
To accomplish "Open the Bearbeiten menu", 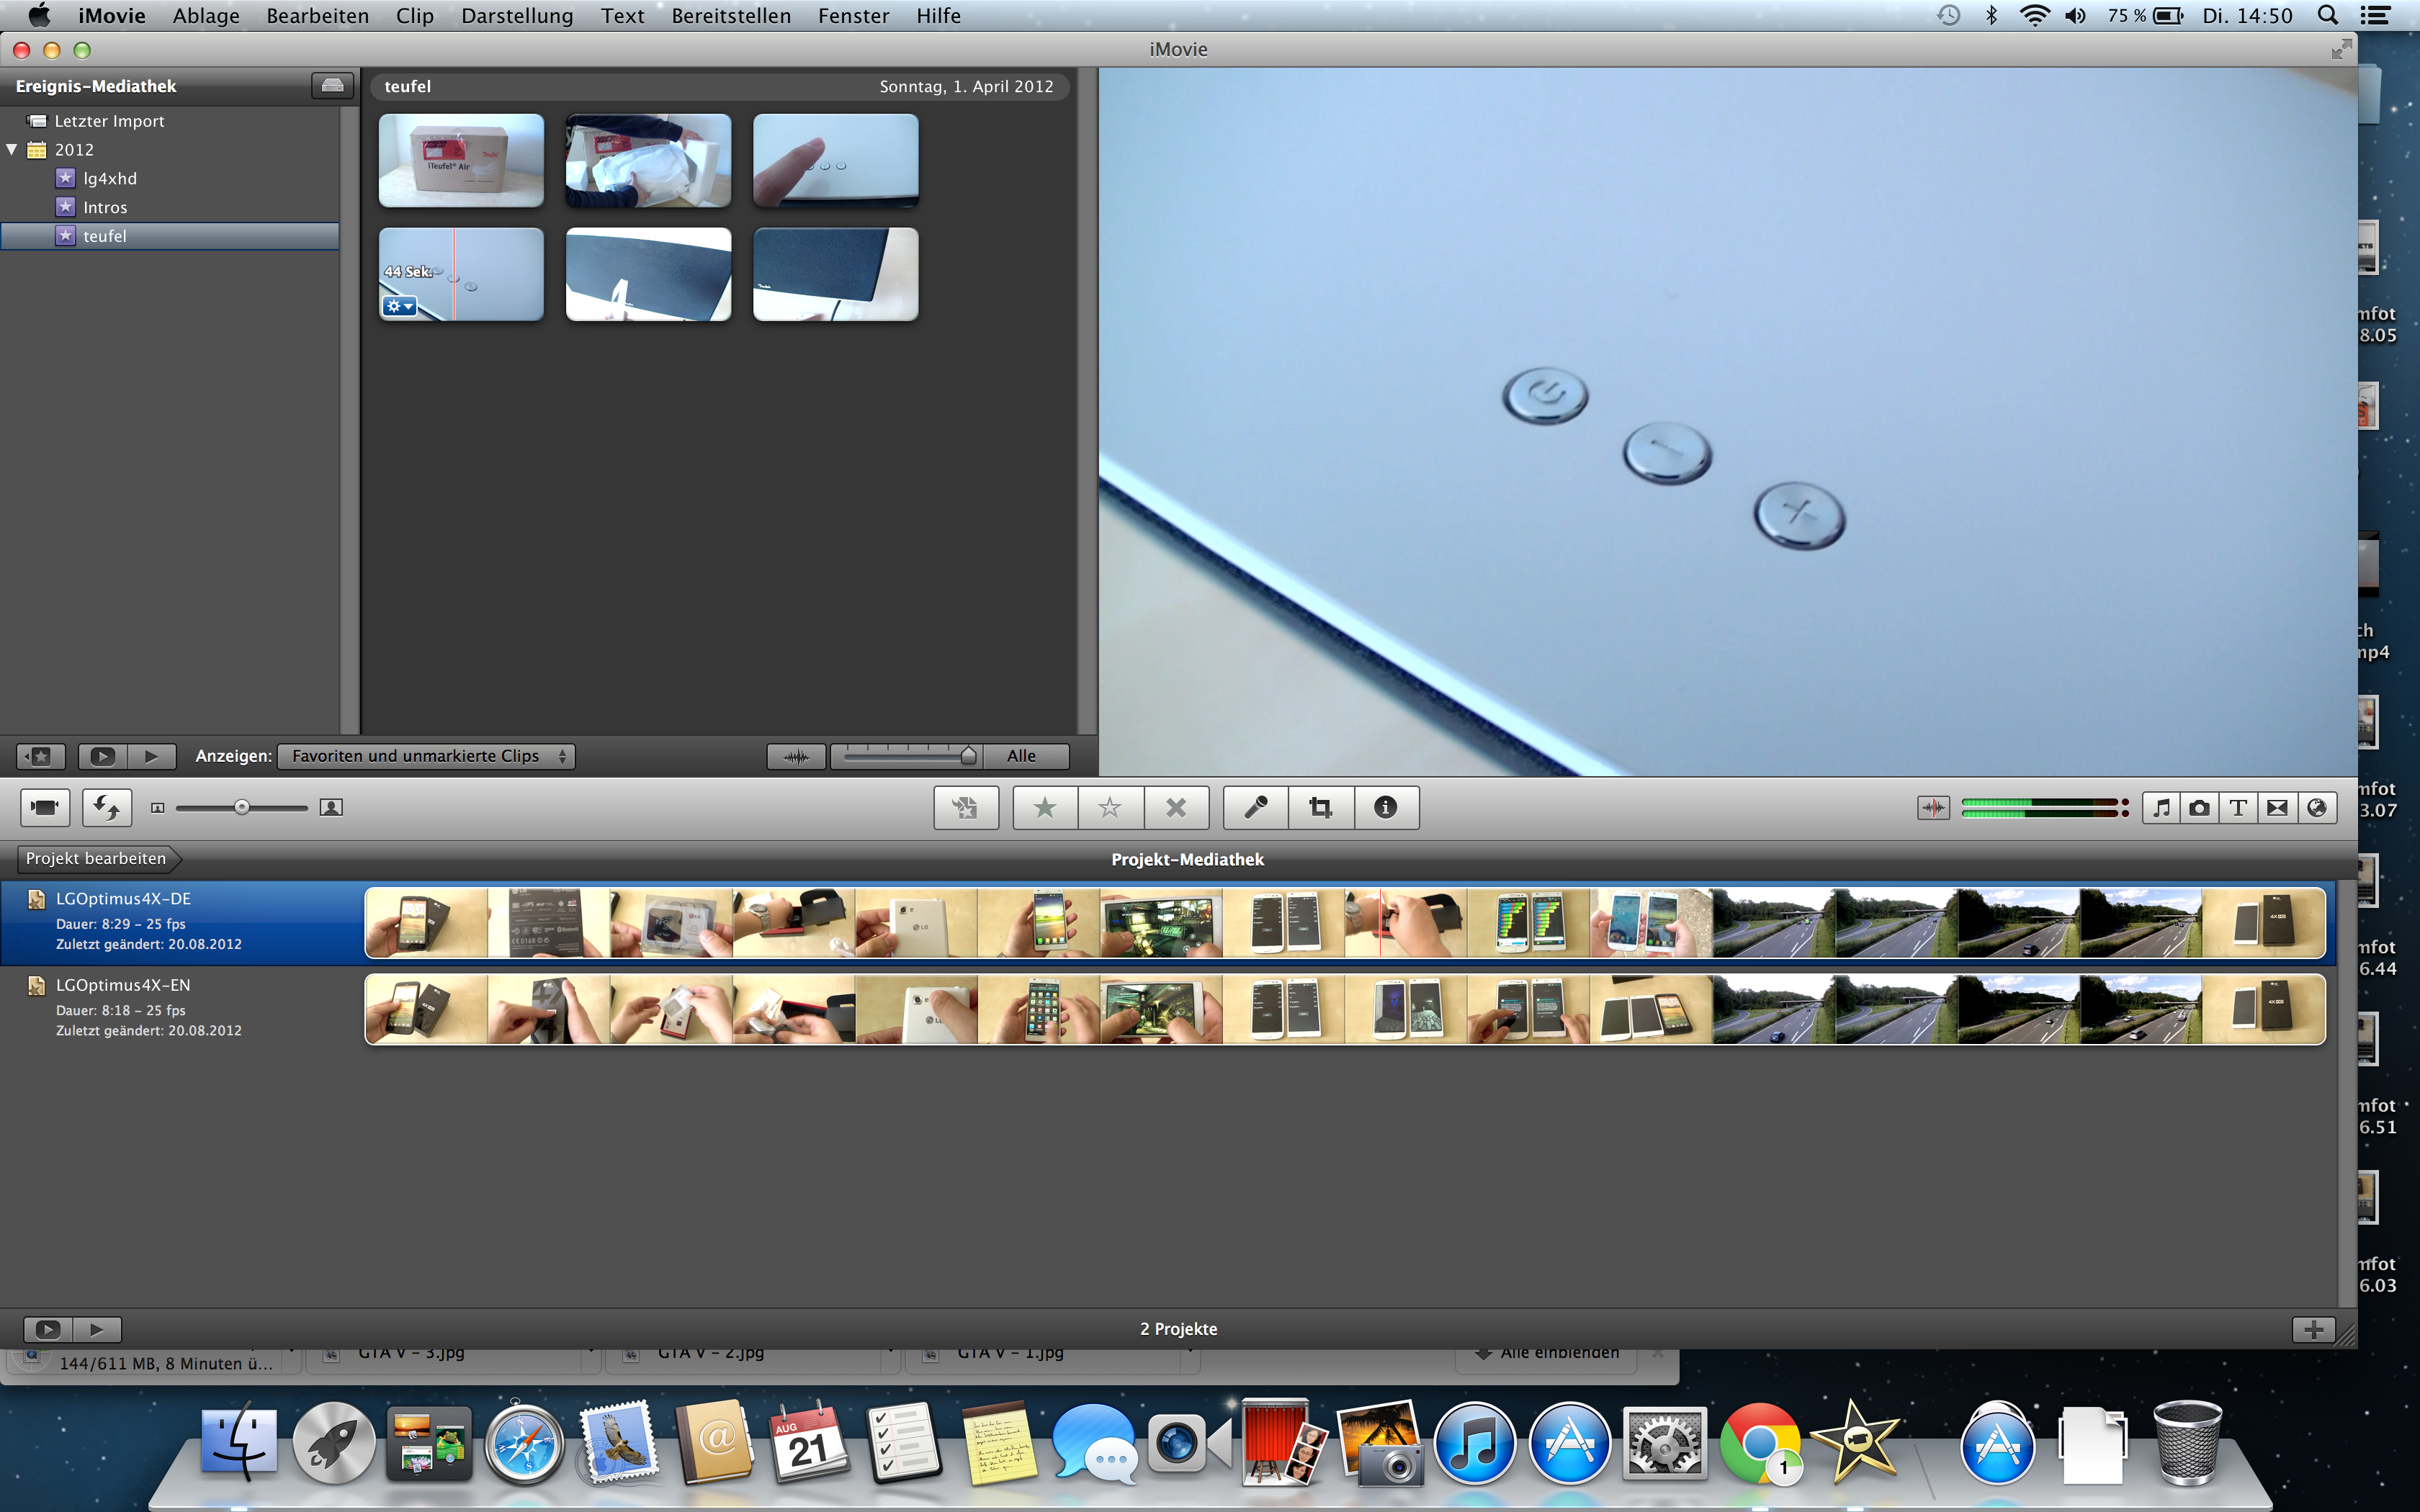I will [x=318, y=16].
